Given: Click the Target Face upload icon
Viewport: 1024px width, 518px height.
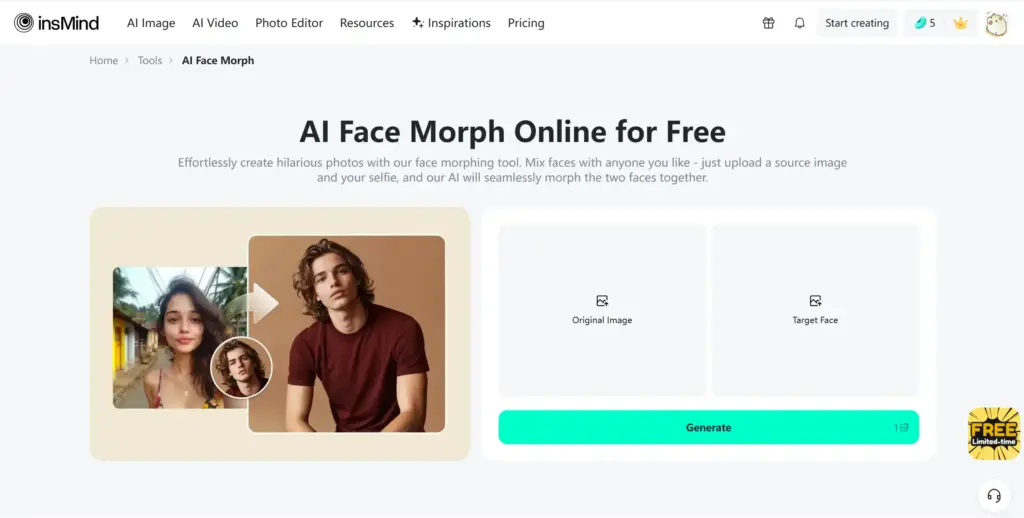Looking at the screenshot, I should coord(815,300).
